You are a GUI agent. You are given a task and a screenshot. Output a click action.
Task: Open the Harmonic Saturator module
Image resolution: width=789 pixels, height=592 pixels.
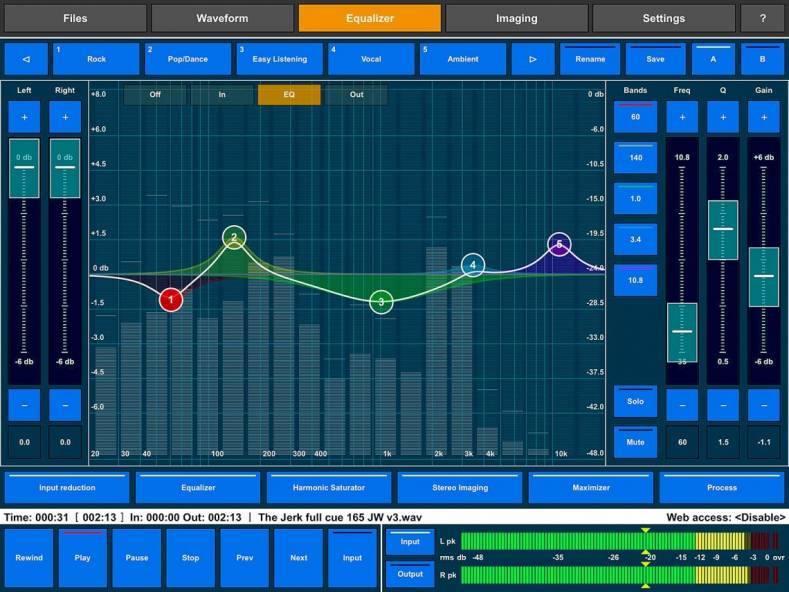click(x=329, y=487)
